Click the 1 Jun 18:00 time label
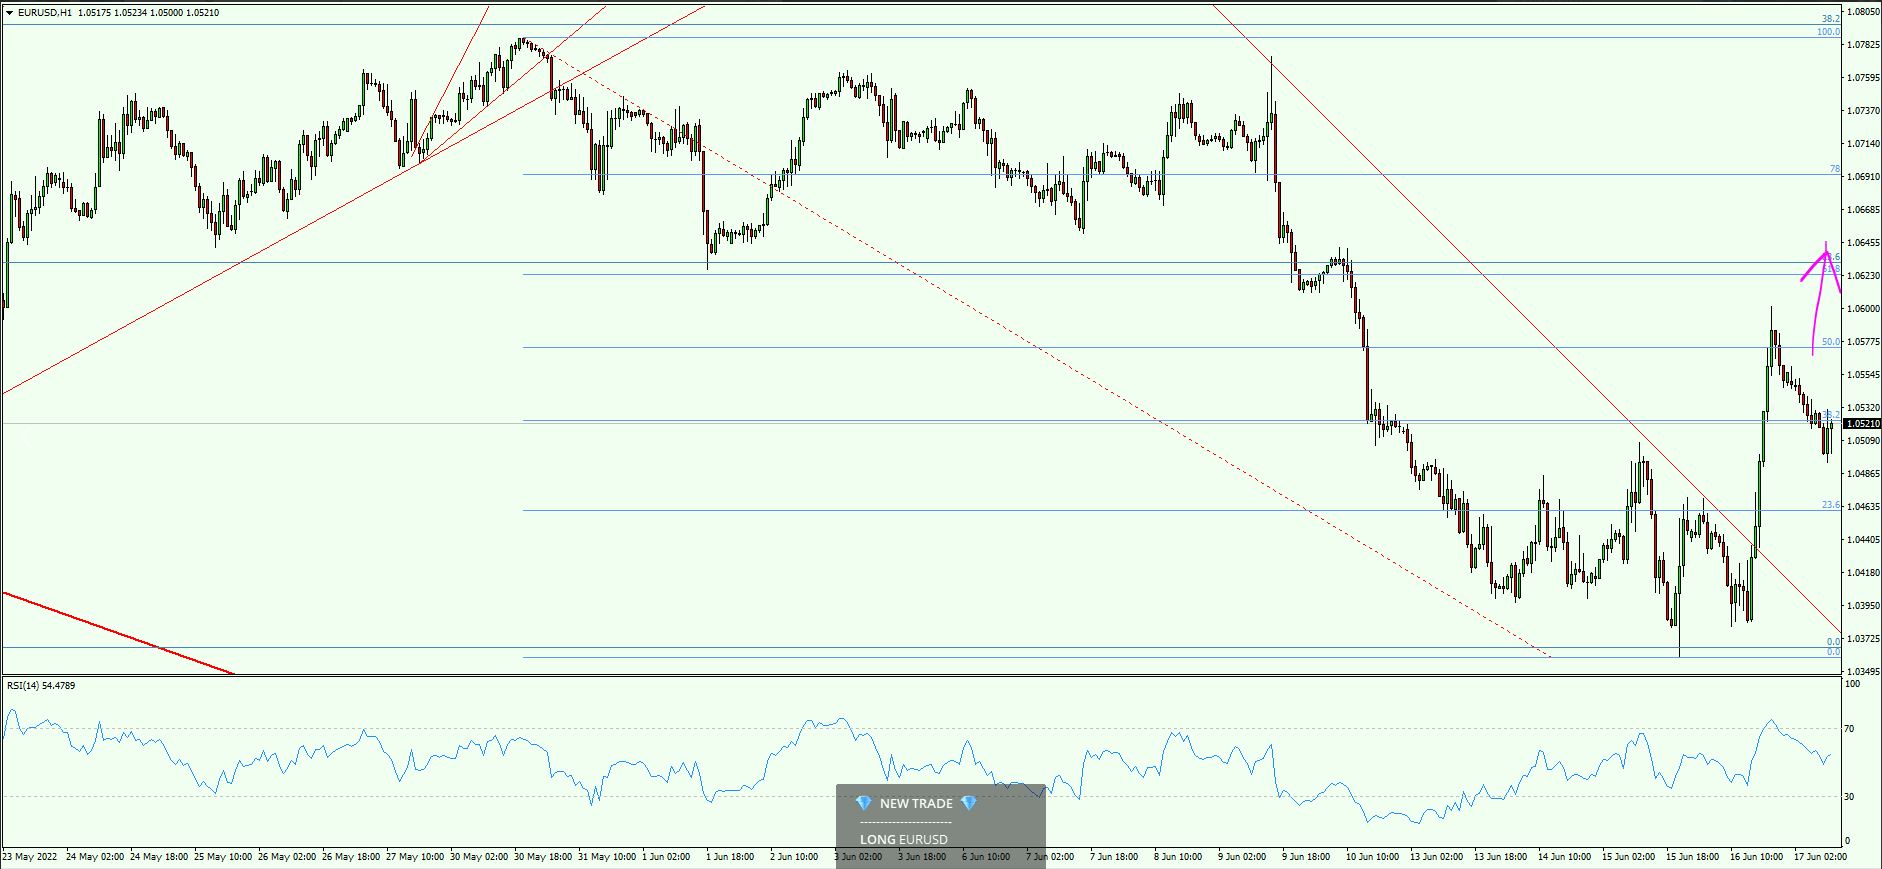The image size is (1882, 869). pos(731,857)
